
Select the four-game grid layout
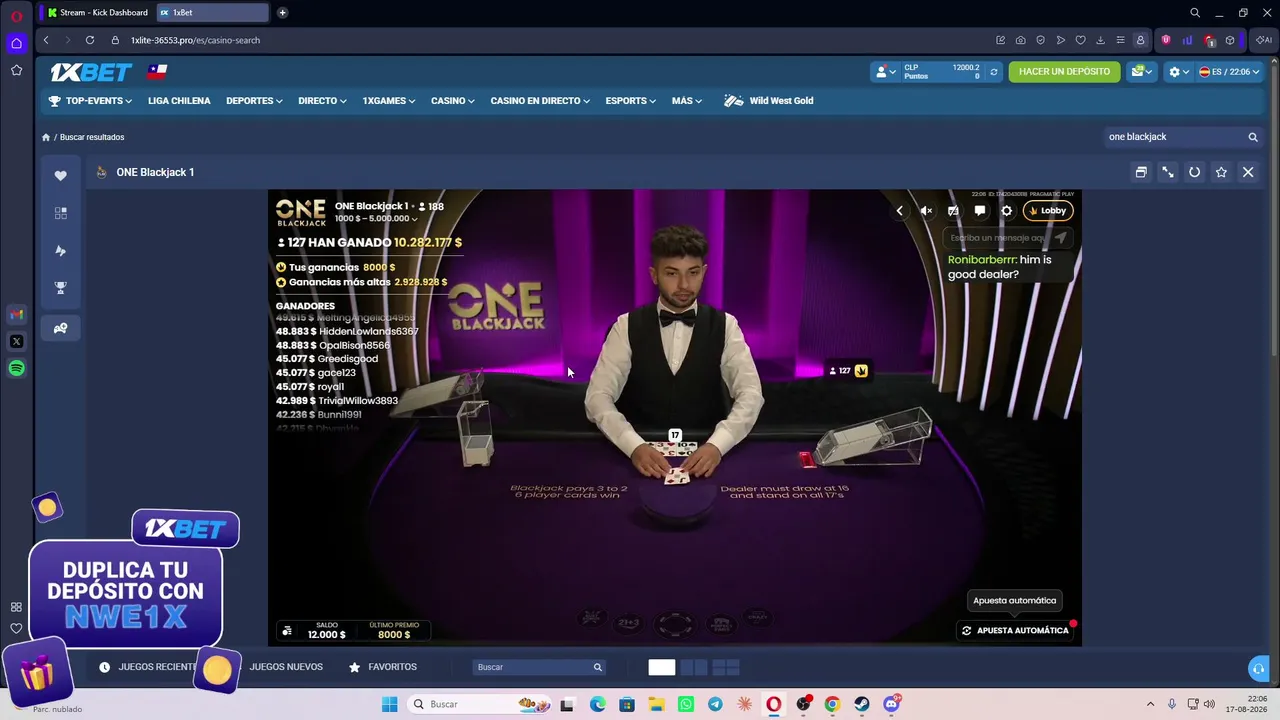[726, 667]
